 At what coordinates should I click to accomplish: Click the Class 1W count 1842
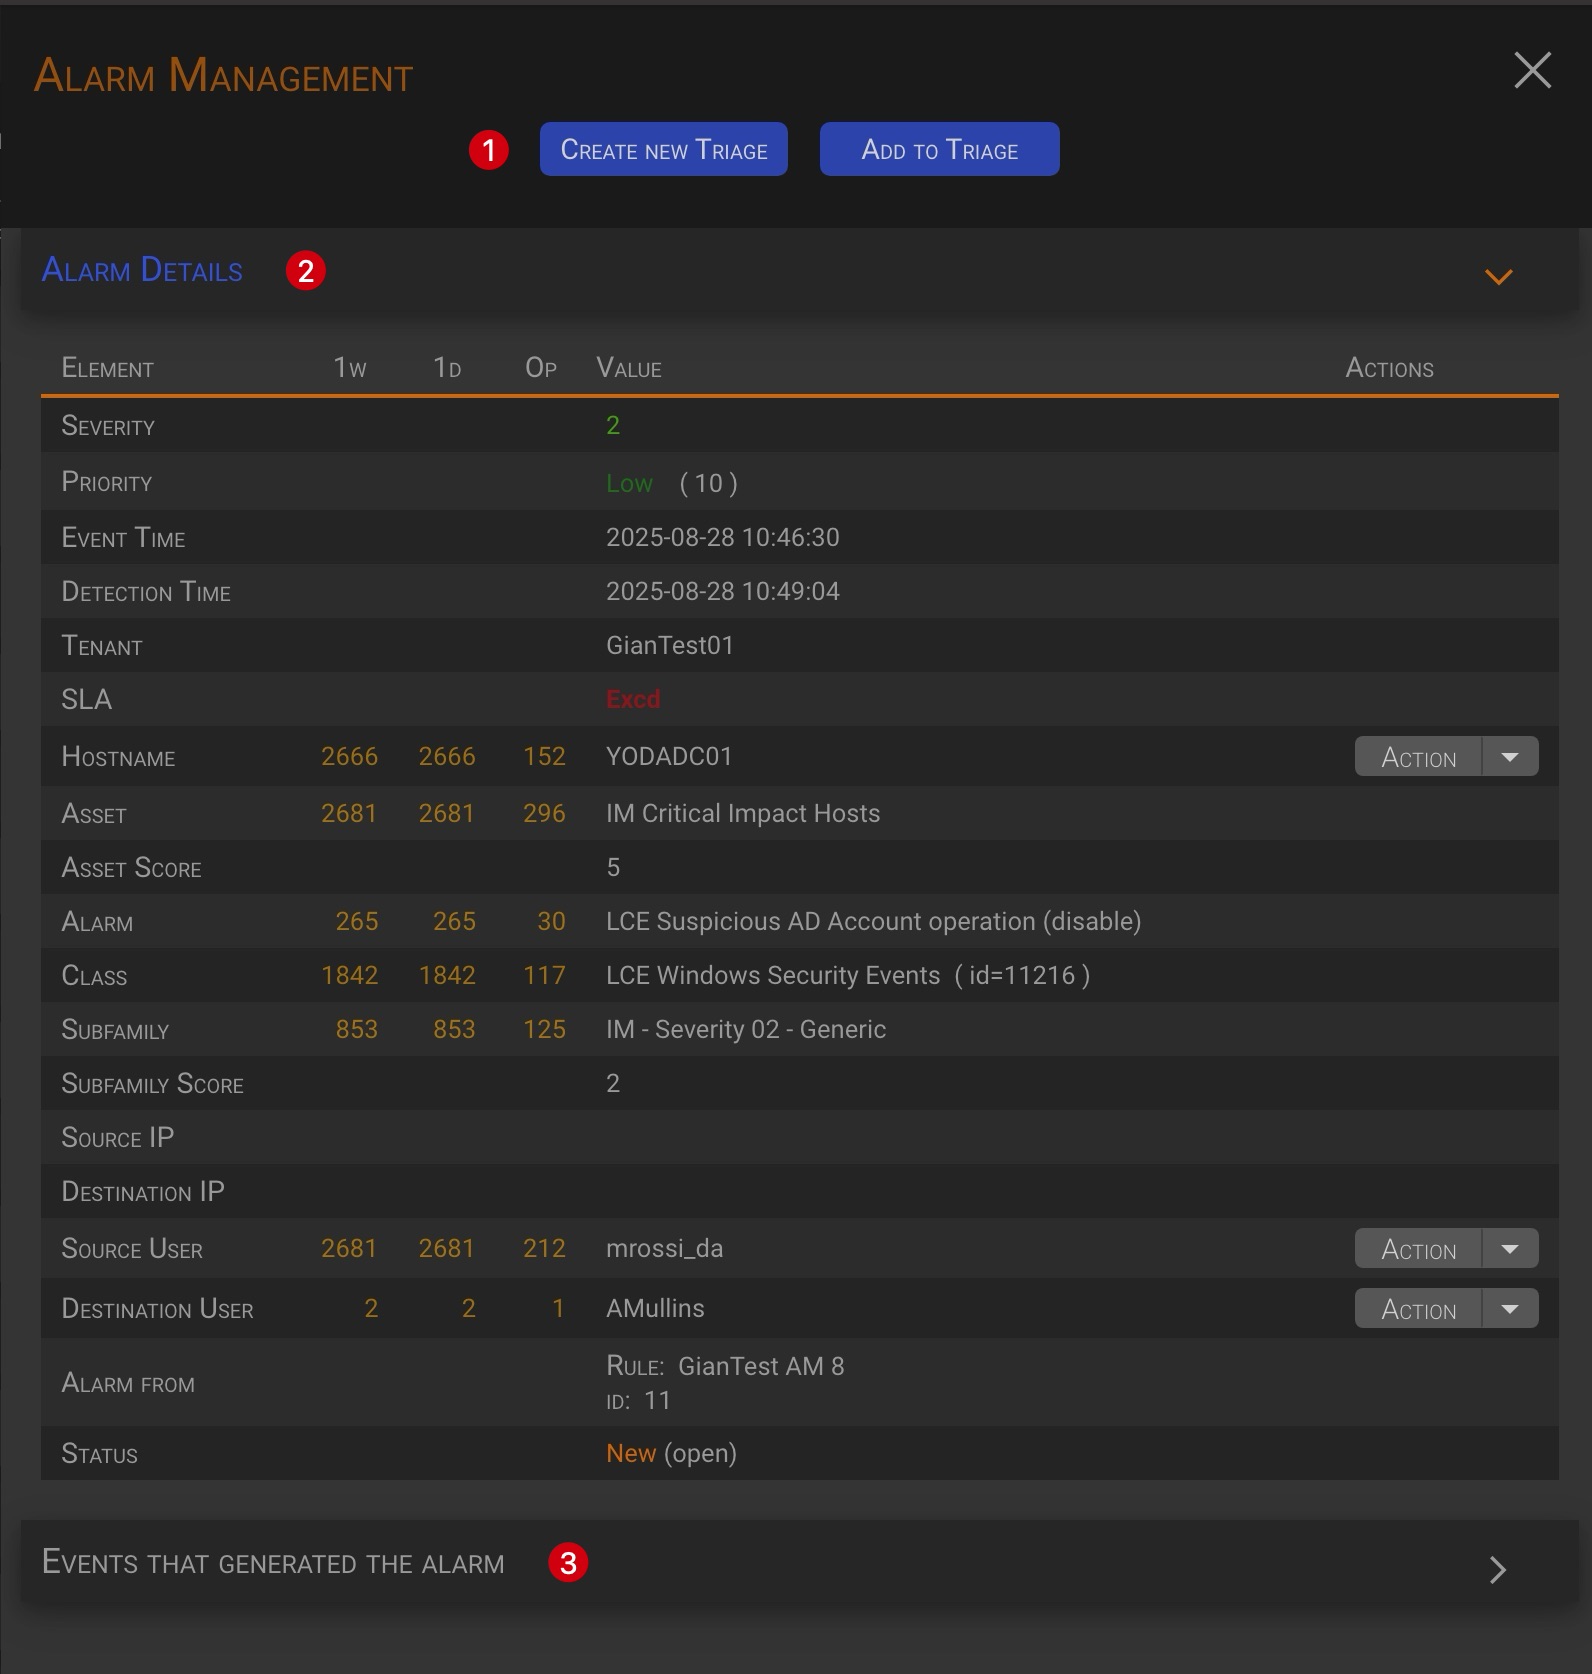349,976
